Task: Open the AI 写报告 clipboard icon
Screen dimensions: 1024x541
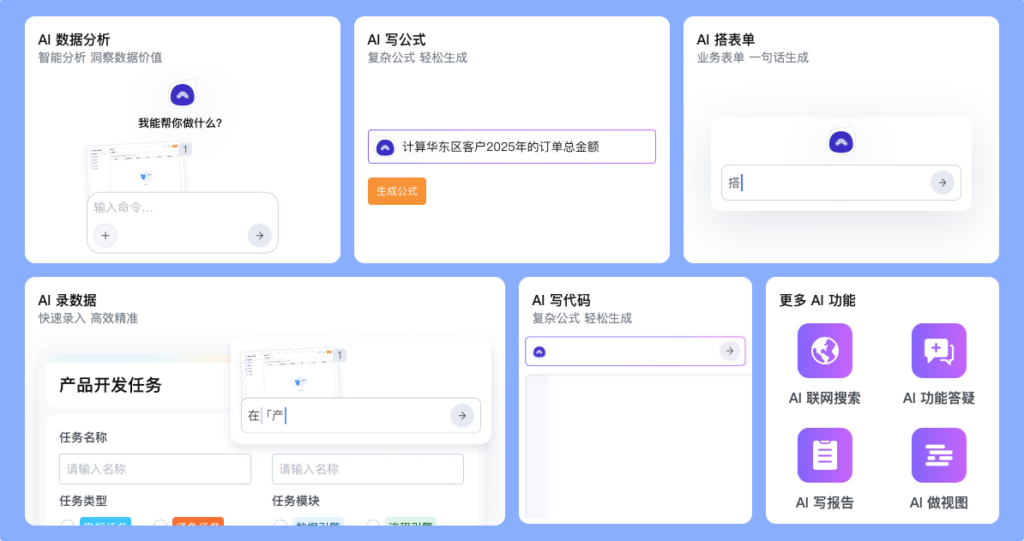Action: (825, 455)
